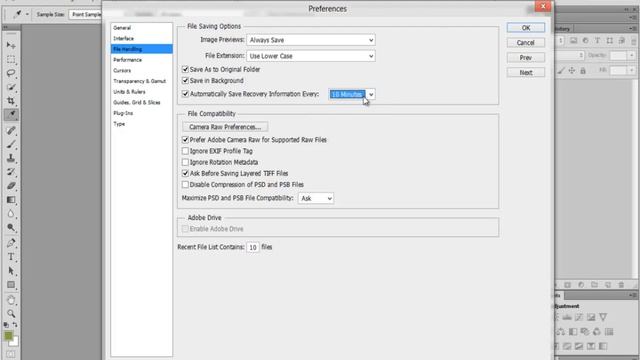Viewport: 640px width, 360px height.
Task: Swap foreground and background colors
Action: click(x=15, y=325)
